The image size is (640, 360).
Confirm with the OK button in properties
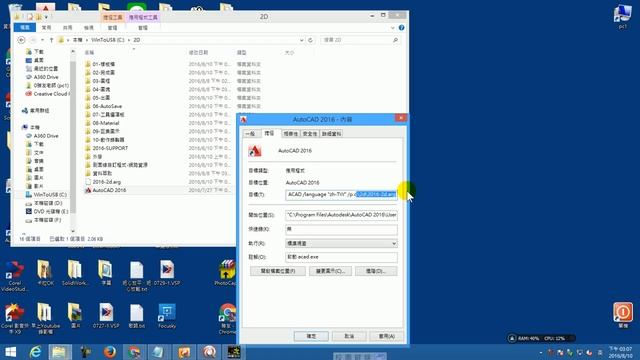[311, 336]
